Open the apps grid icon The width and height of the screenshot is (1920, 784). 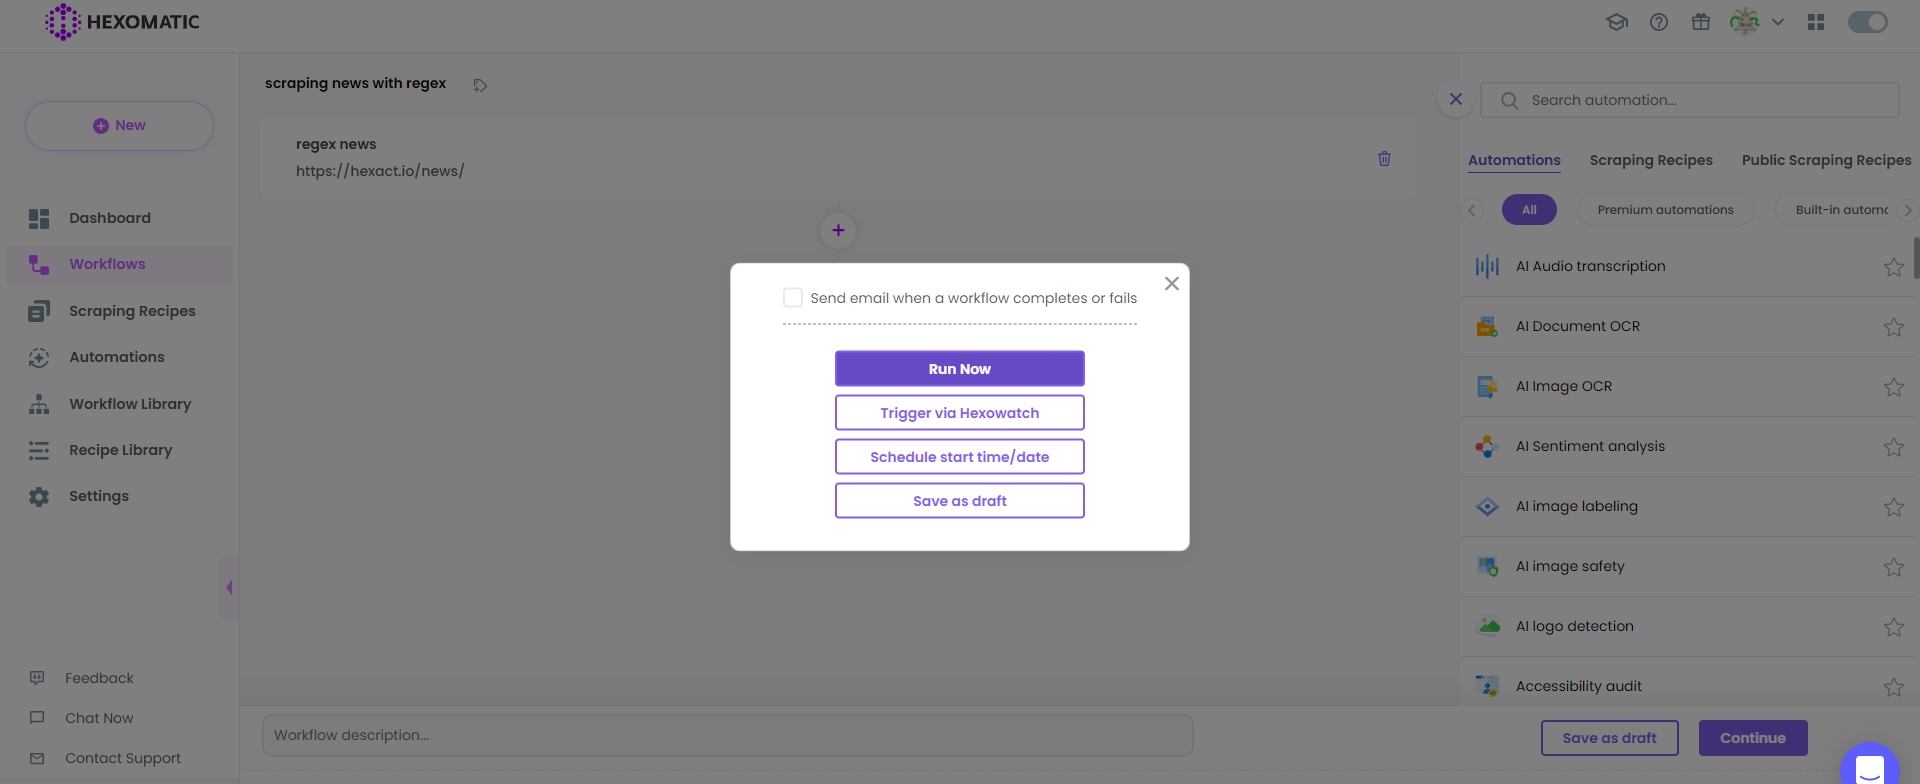pyautogui.click(x=1816, y=22)
